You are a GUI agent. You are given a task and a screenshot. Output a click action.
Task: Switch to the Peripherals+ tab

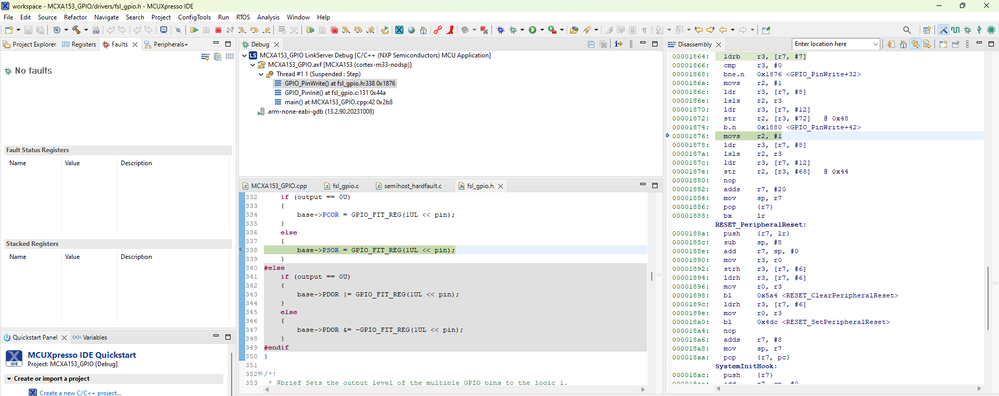(166, 45)
